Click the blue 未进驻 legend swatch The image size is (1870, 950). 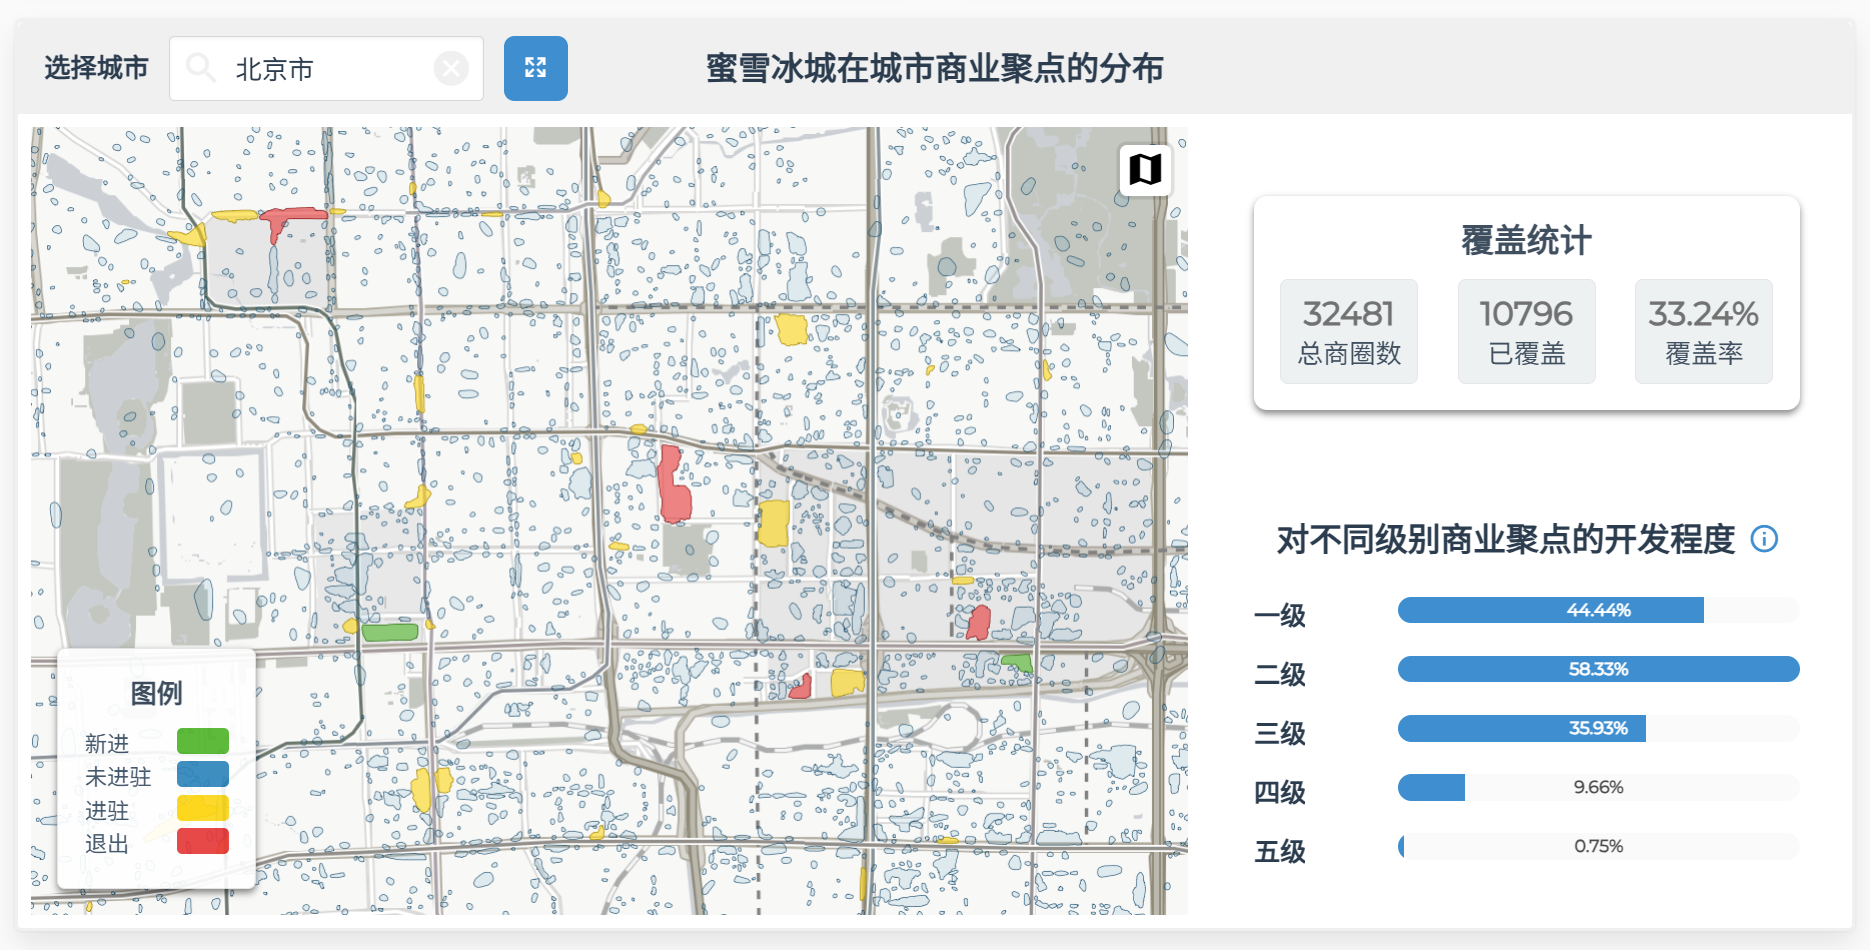(x=203, y=774)
